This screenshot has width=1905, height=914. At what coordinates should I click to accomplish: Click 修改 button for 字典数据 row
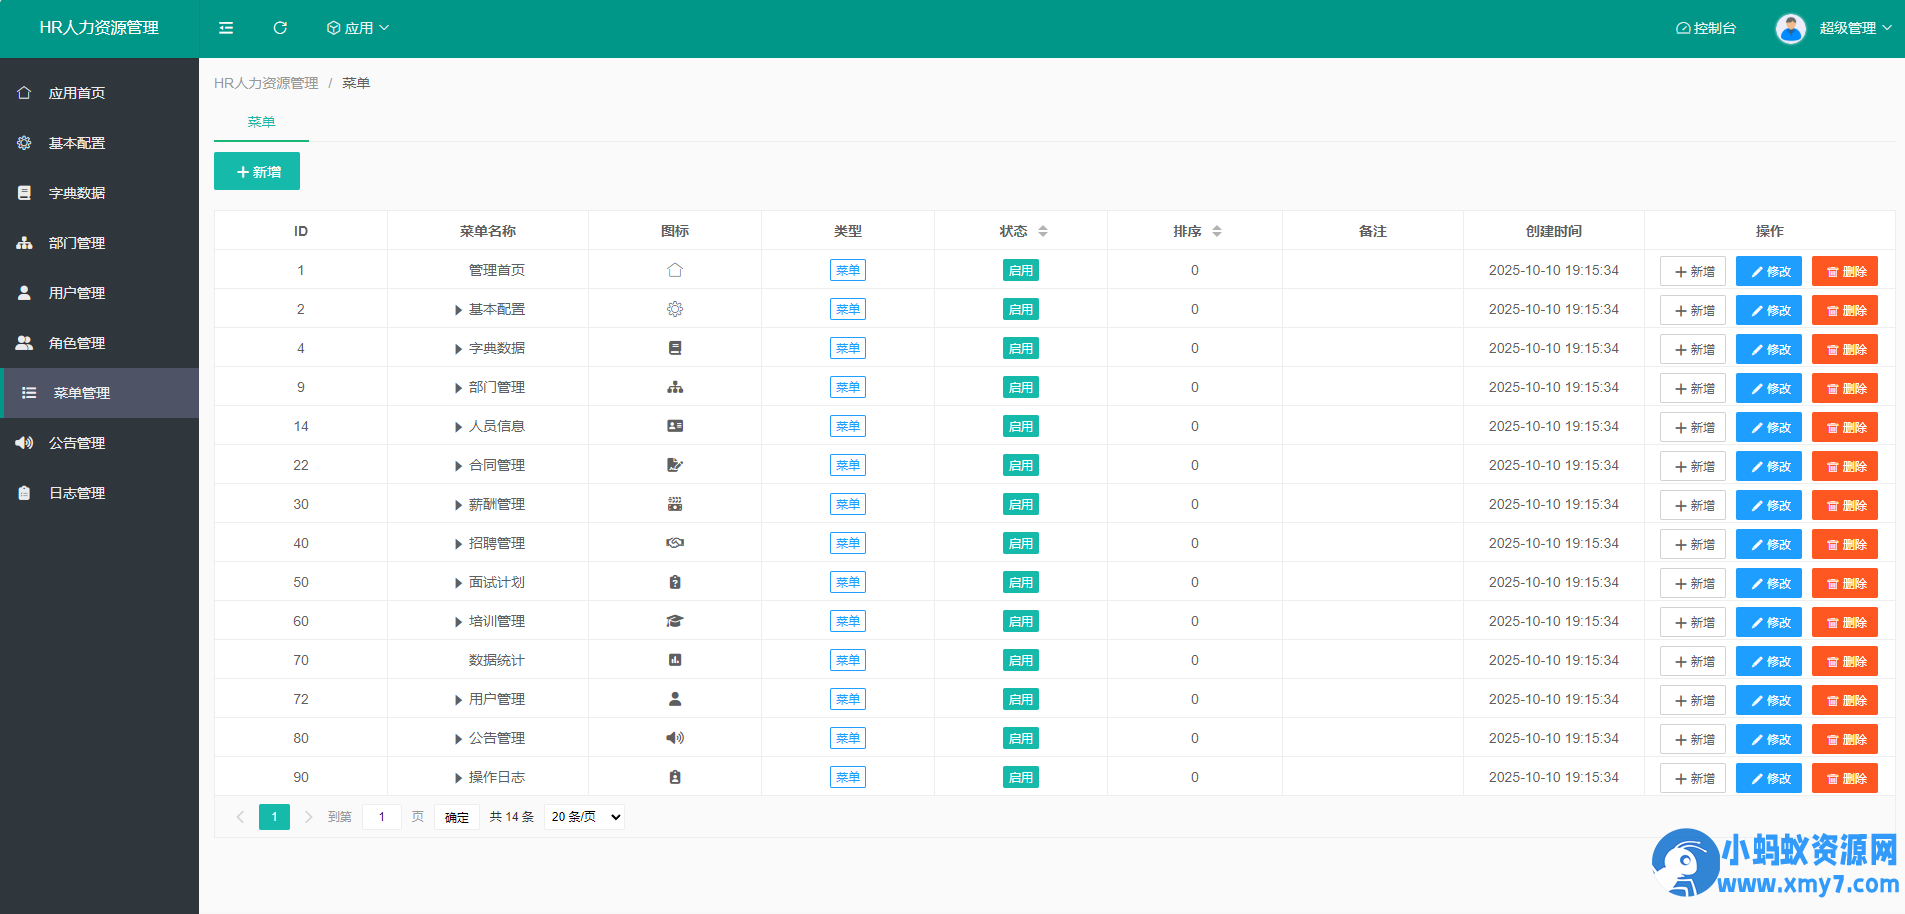tap(1768, 349)
